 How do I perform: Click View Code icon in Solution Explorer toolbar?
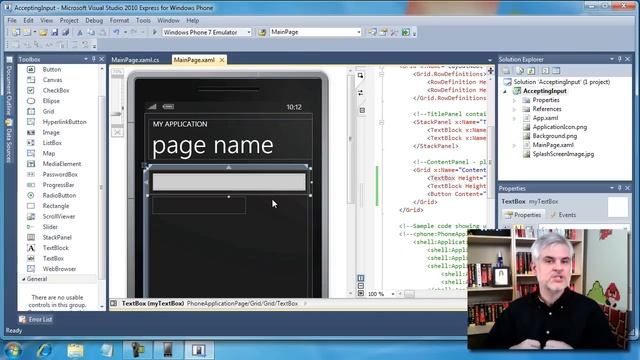coord(545,71)
